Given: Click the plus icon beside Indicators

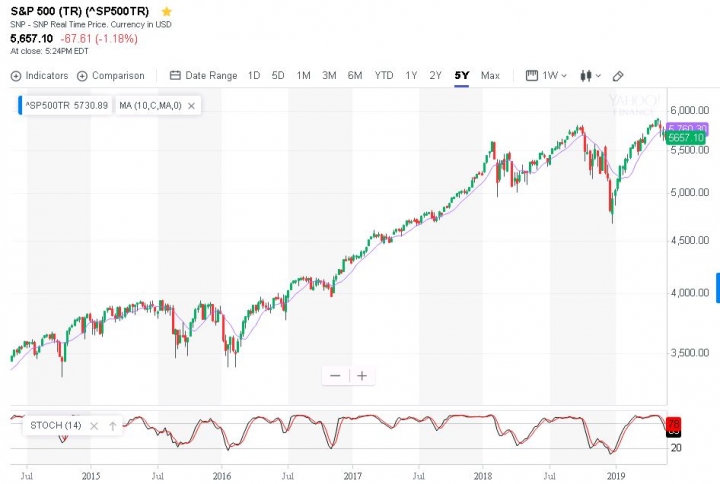Looking at the screenshot, I should coord(16,76).
